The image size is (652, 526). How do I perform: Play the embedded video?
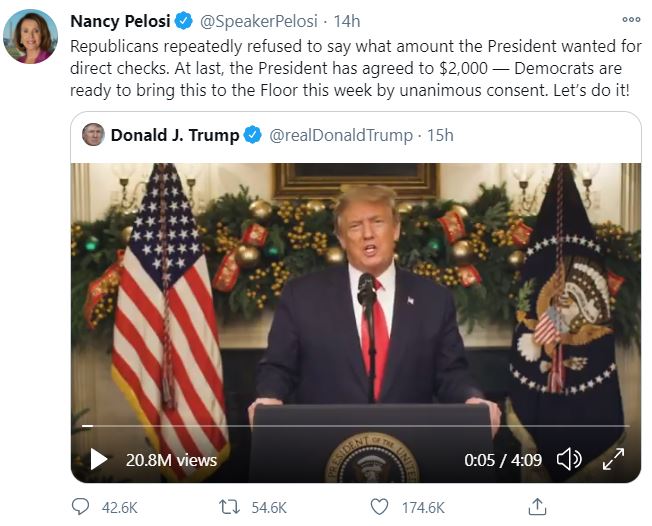(x=98, y=459)
